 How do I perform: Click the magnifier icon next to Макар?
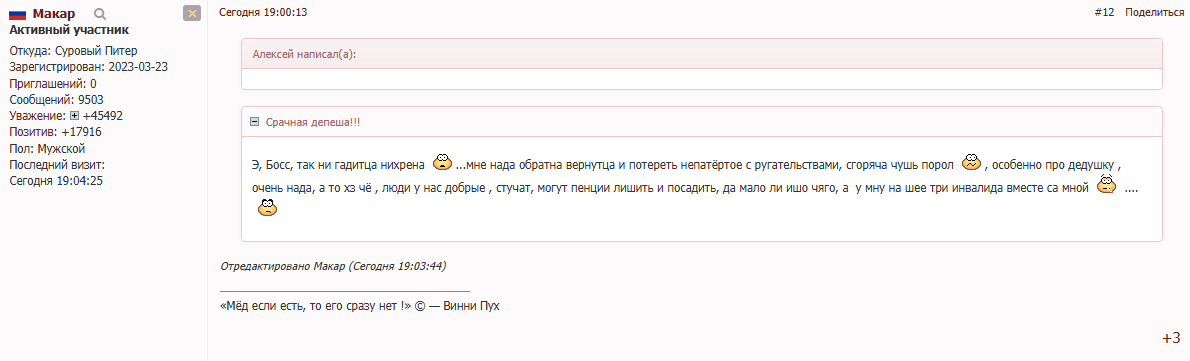100,13
